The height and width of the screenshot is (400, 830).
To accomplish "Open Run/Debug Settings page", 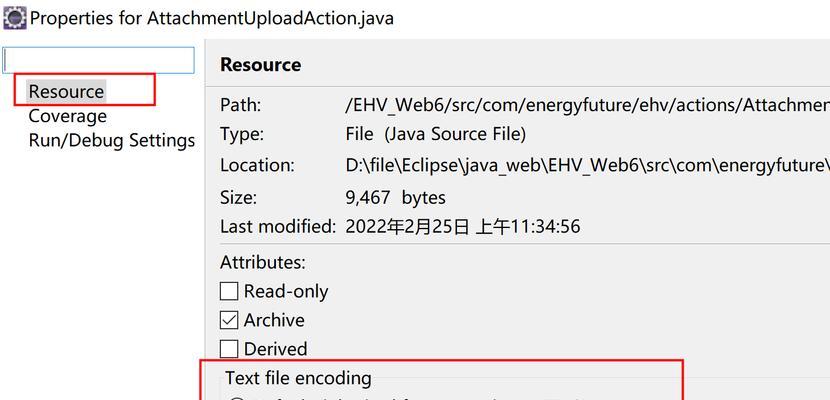I will (x=112, y=140).
